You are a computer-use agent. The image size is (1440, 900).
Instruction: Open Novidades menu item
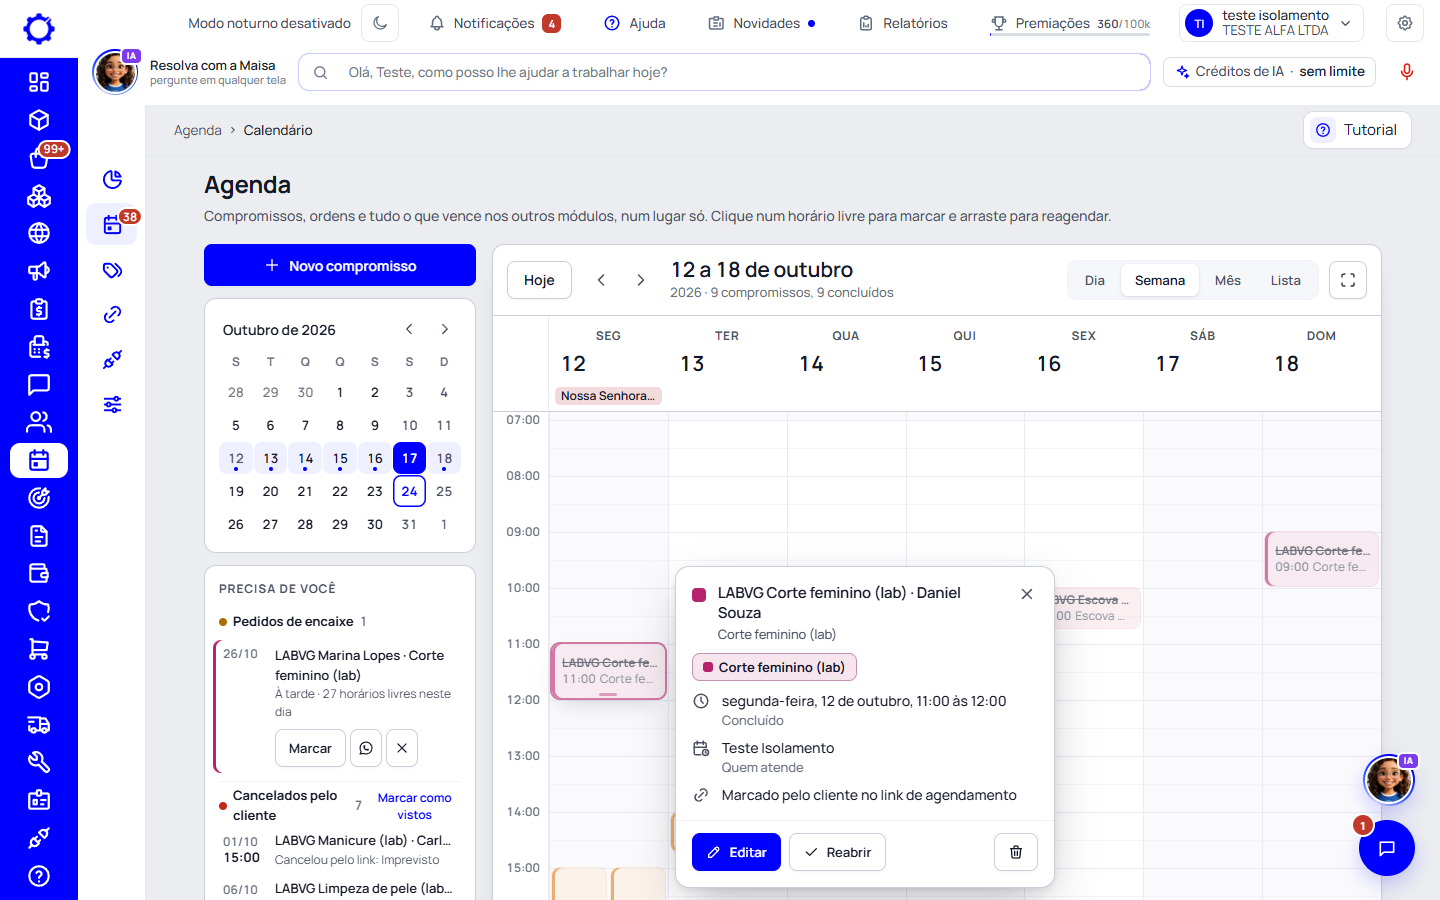(762, 23)
